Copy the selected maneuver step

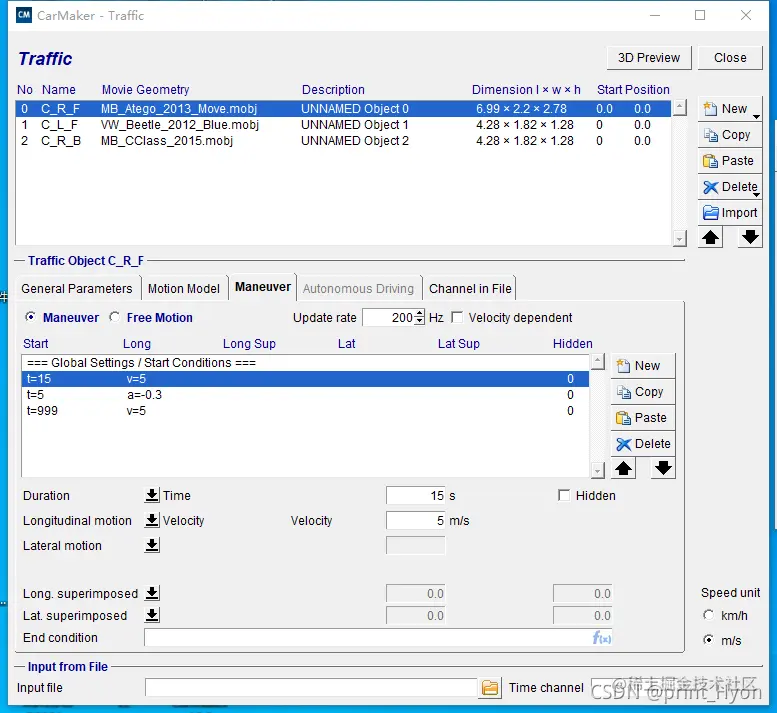[643, 392]
